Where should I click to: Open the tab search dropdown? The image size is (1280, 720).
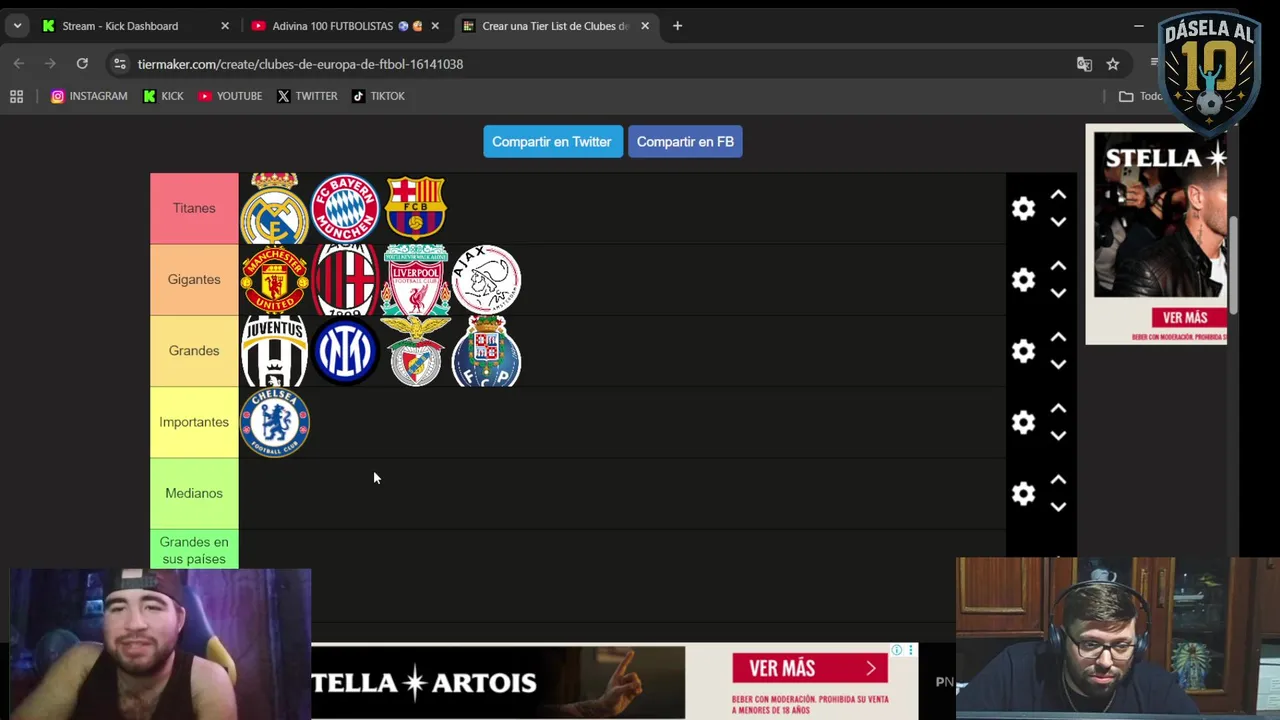point(17,26)
